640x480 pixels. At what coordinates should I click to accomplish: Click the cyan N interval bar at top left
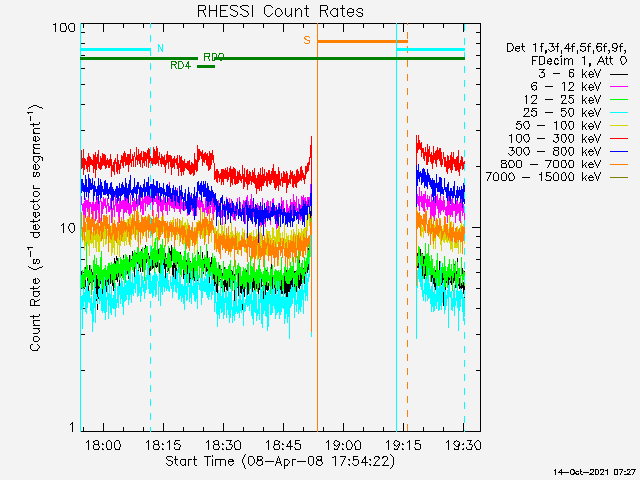tap(116, 50)
